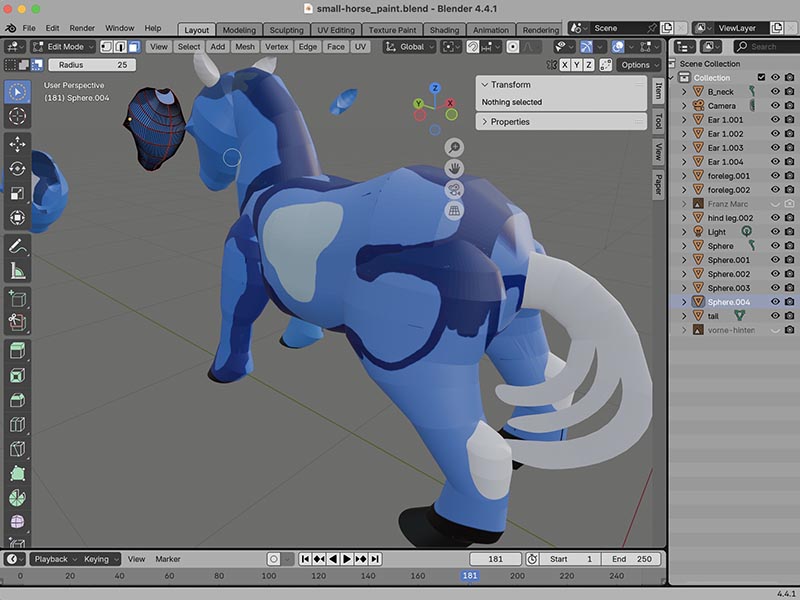Click the magnify icon in the viewport
Image resolution: width=800 pixels, height=600 pixels.
454,148
